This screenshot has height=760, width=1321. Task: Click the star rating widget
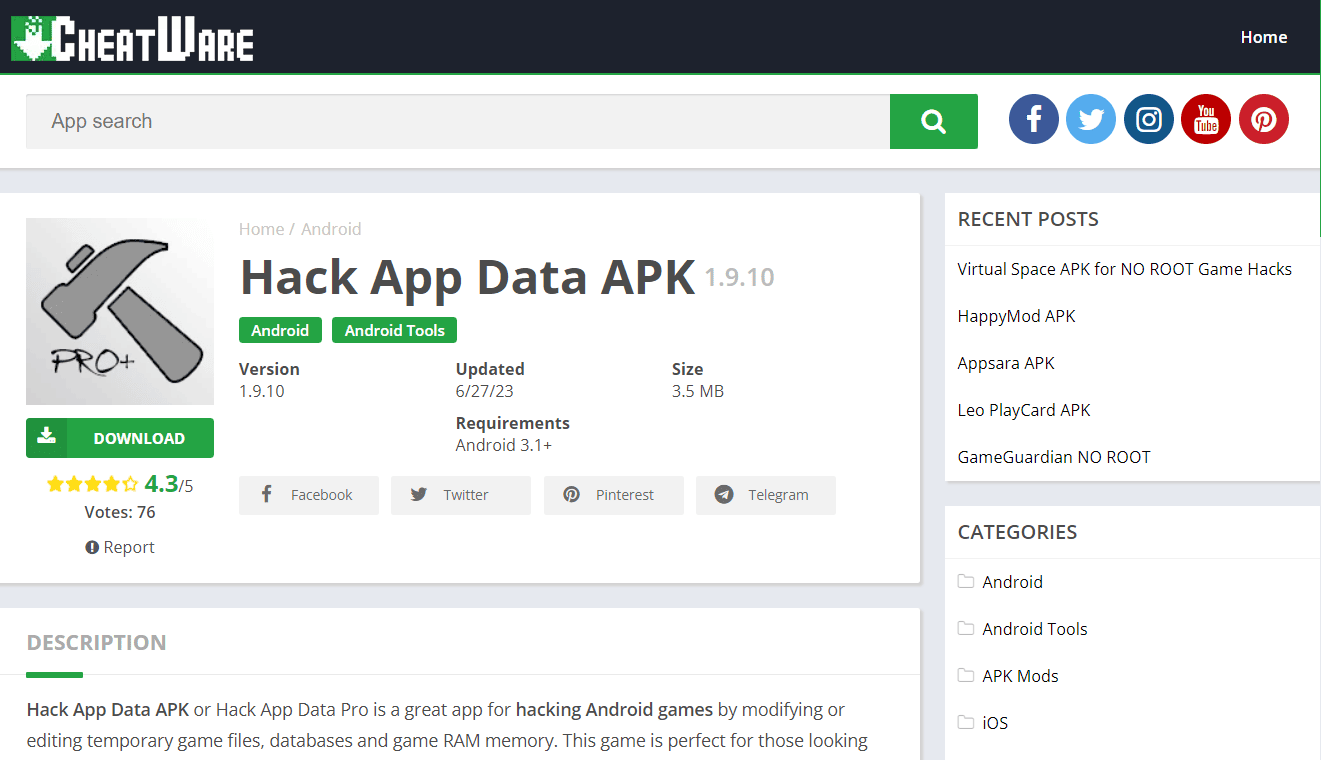(x=92, y=484)
